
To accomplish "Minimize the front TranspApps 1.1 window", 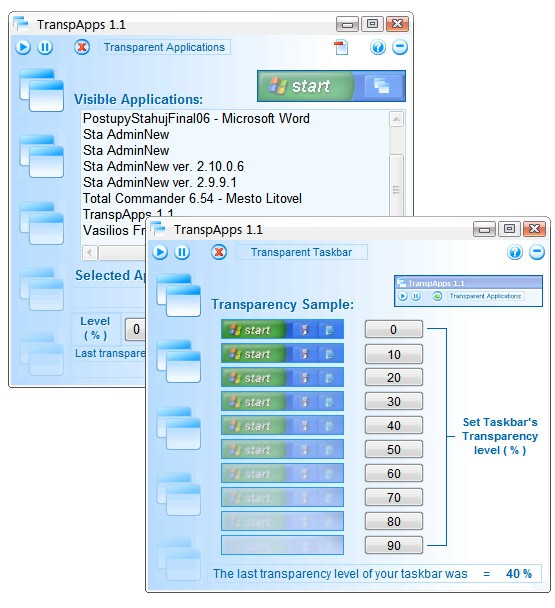I will 484,230.
